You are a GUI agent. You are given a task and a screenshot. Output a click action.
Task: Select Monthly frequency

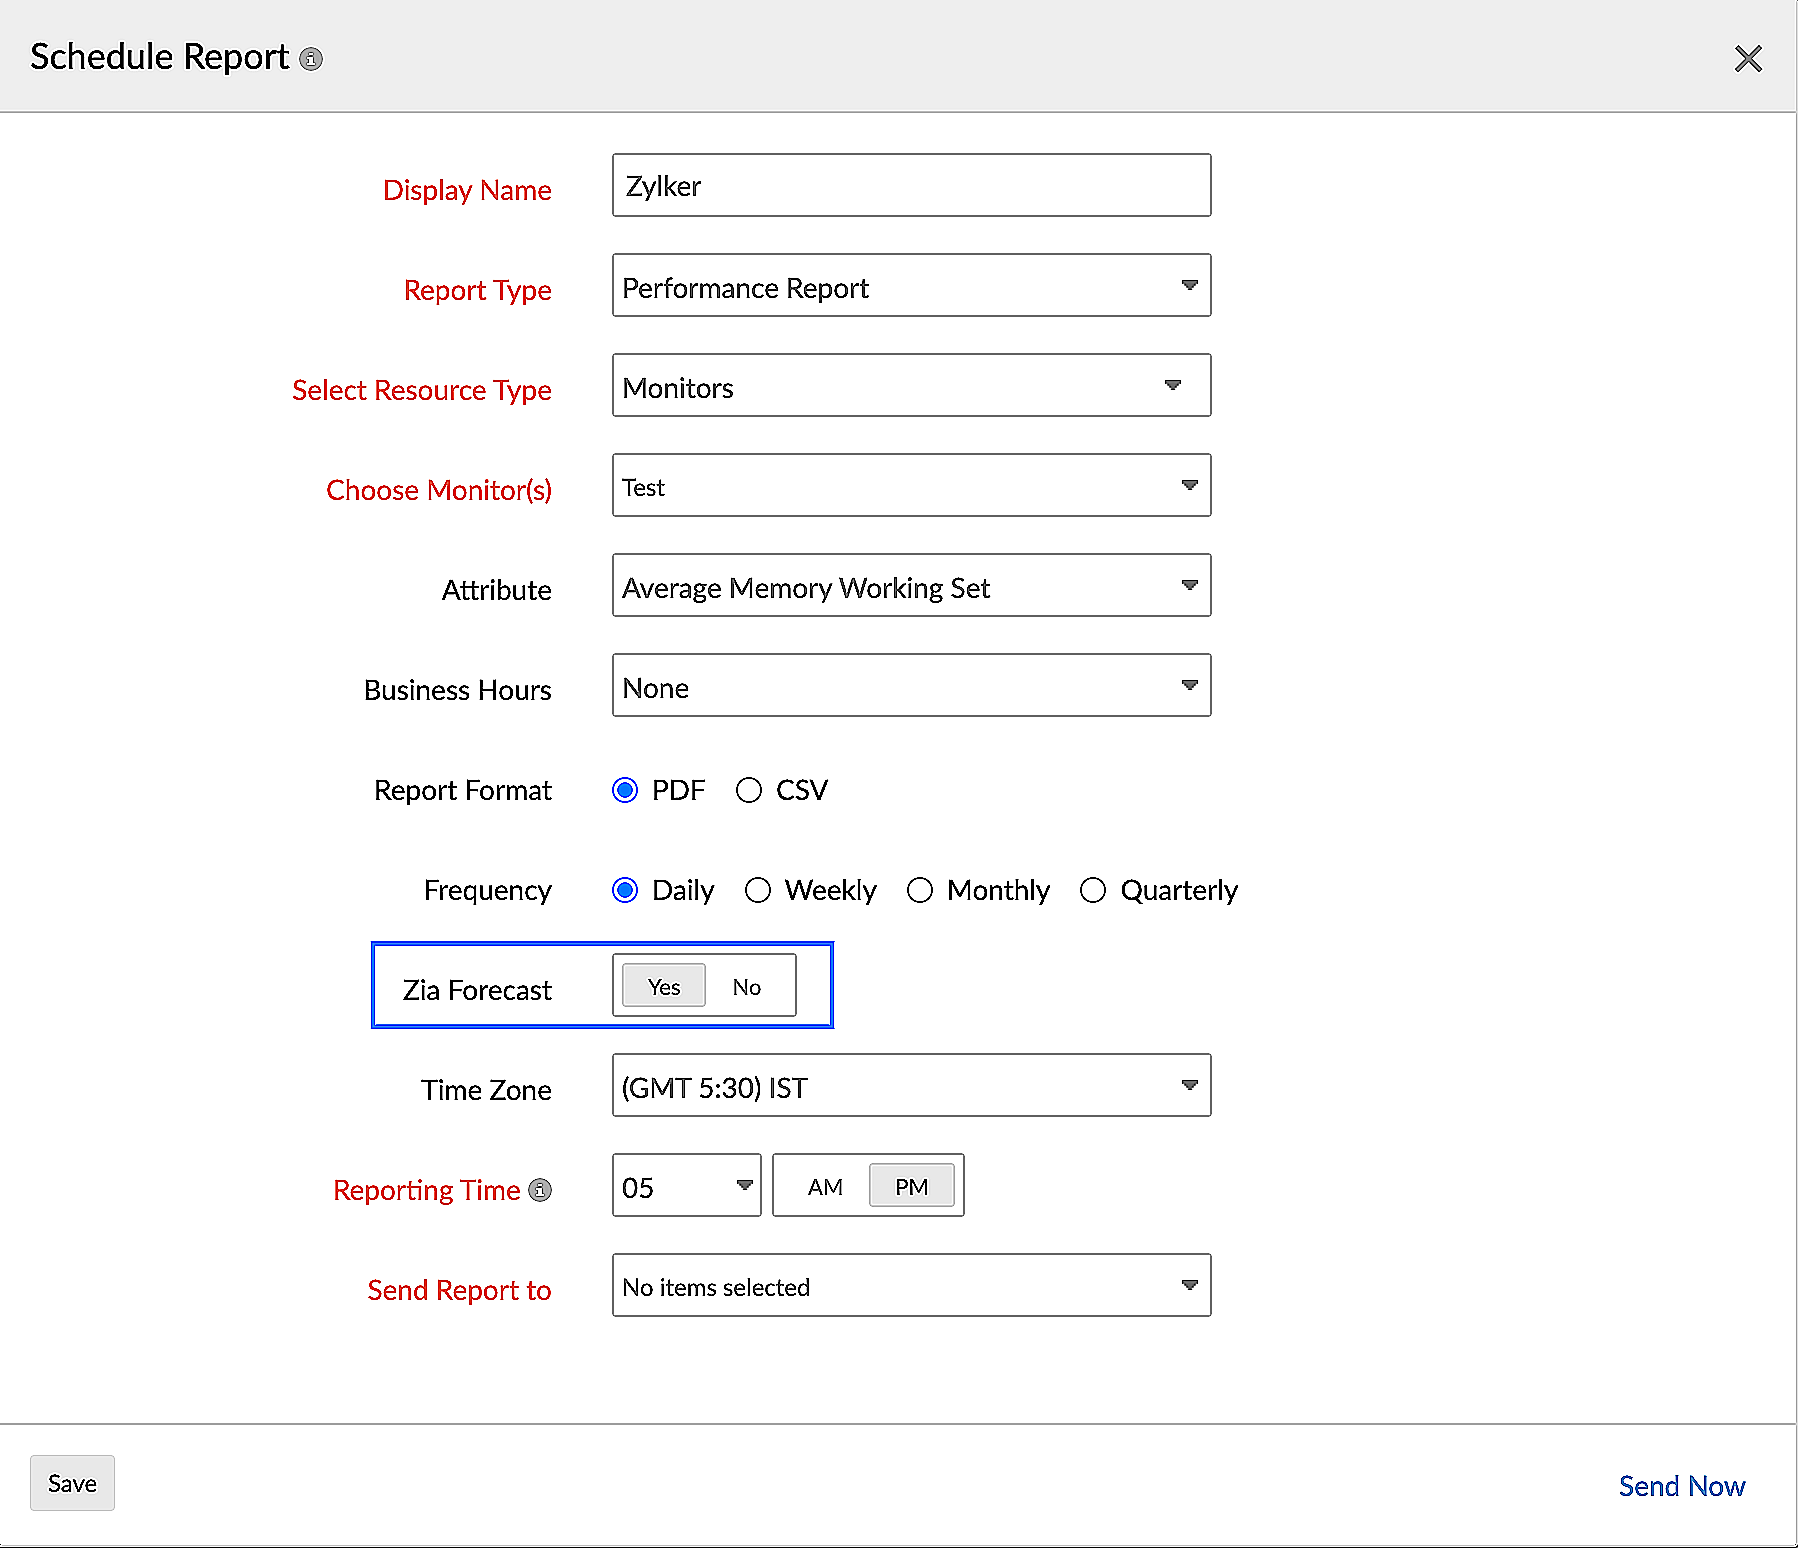pos(920,890)
